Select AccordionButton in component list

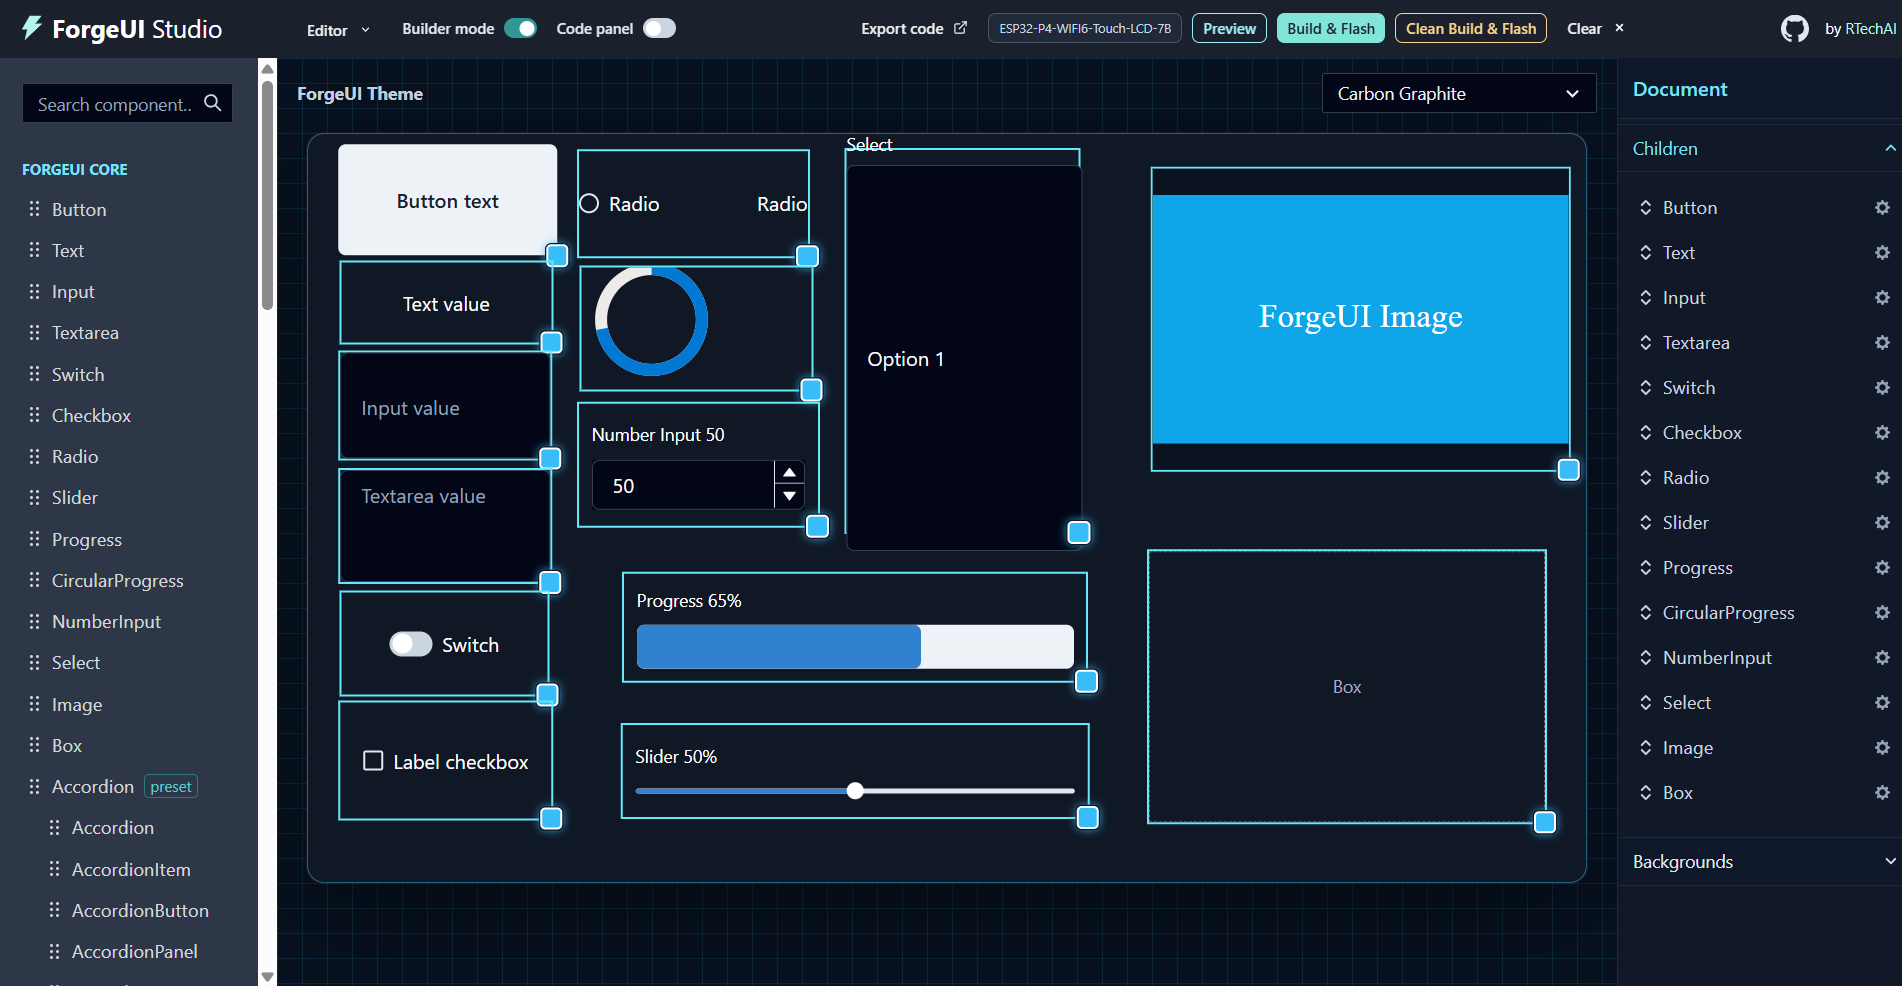[x=140, y=910]
